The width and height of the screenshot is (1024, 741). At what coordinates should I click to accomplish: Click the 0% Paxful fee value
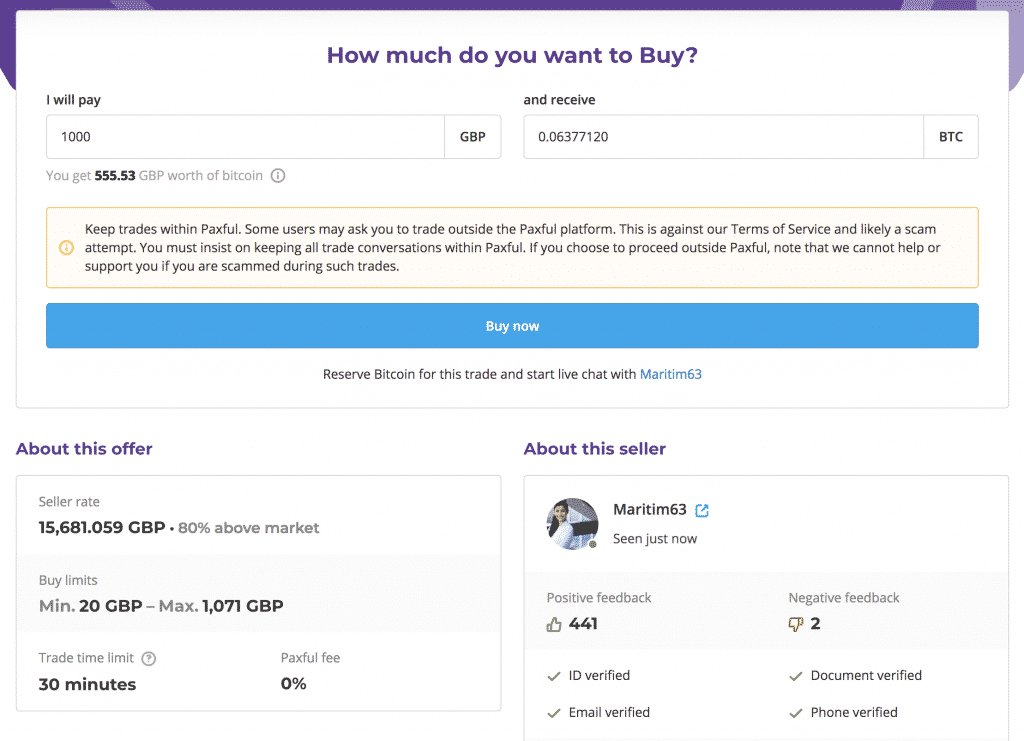click(294, 684)
